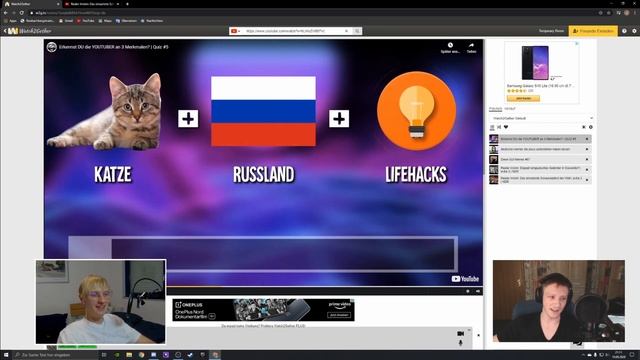
Task: Select the second playlist entry
Action: (540, 149)
